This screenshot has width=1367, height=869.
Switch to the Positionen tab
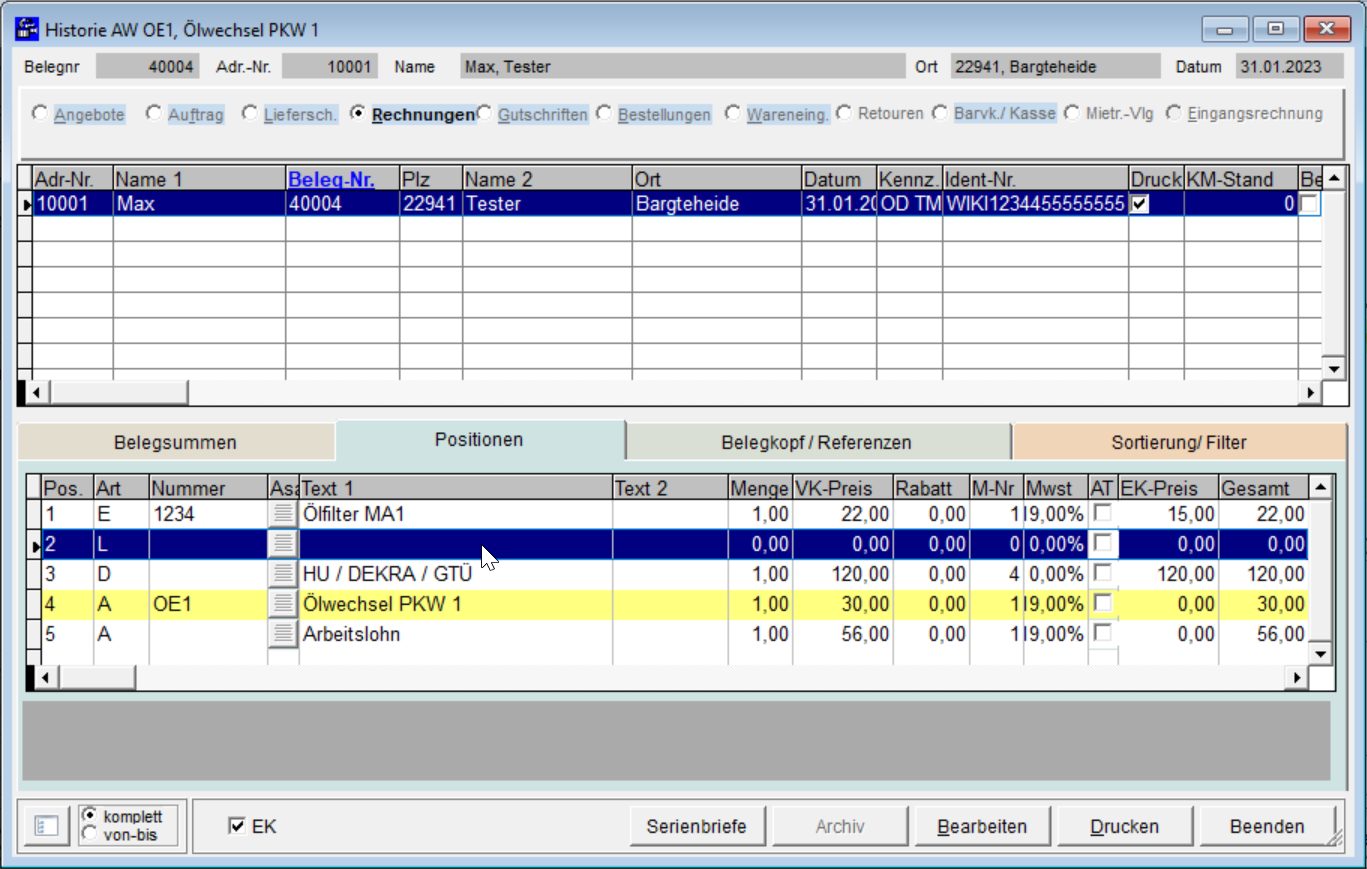click(x=479, y=440)
